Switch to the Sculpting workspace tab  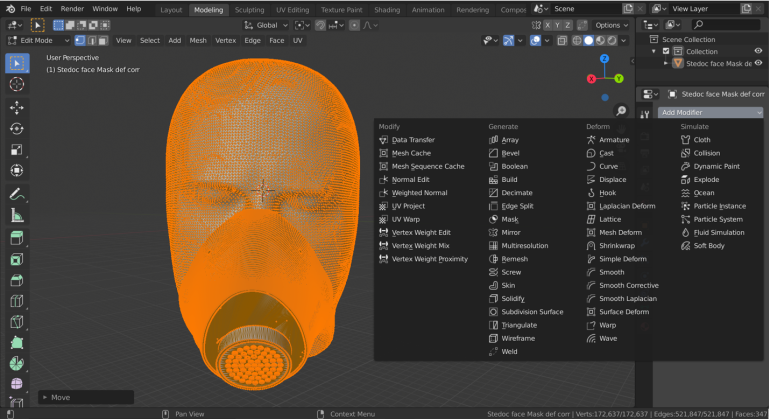pos(249,9)
